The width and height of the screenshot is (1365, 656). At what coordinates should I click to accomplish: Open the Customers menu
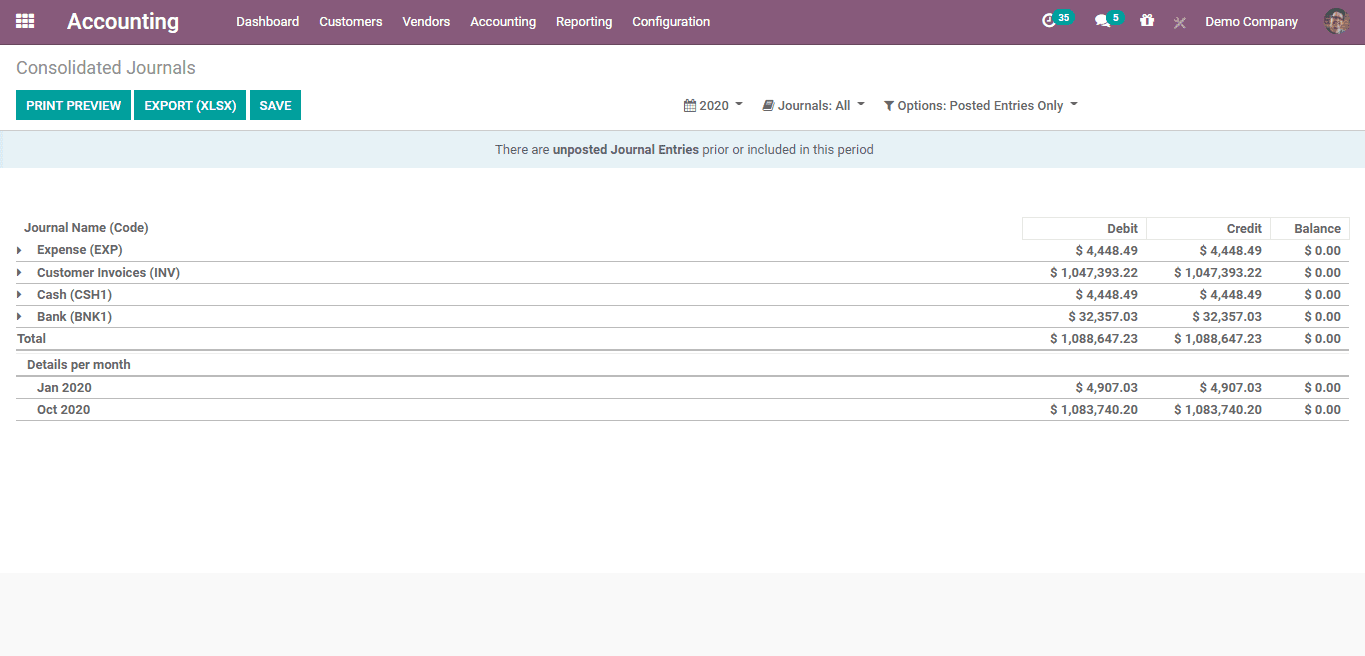click(x=350, y=21)
